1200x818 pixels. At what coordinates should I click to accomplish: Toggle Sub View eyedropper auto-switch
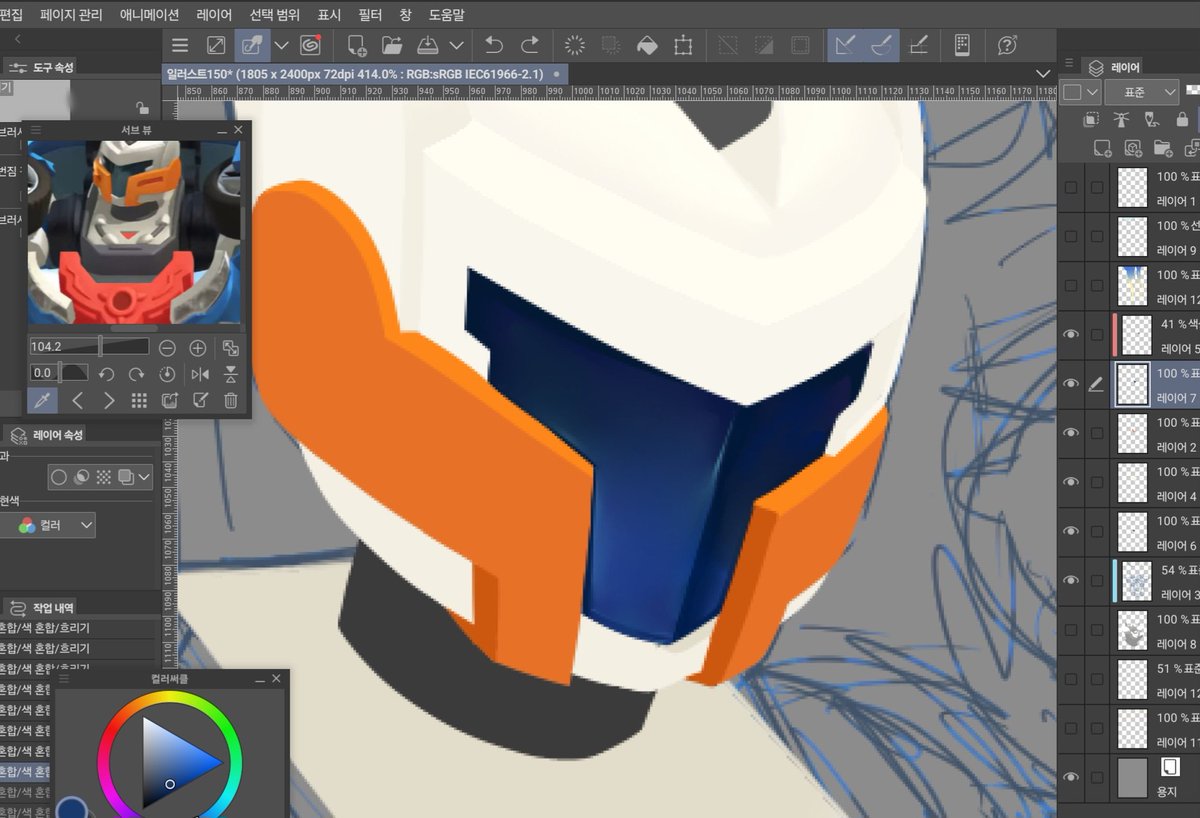point(43,401)
